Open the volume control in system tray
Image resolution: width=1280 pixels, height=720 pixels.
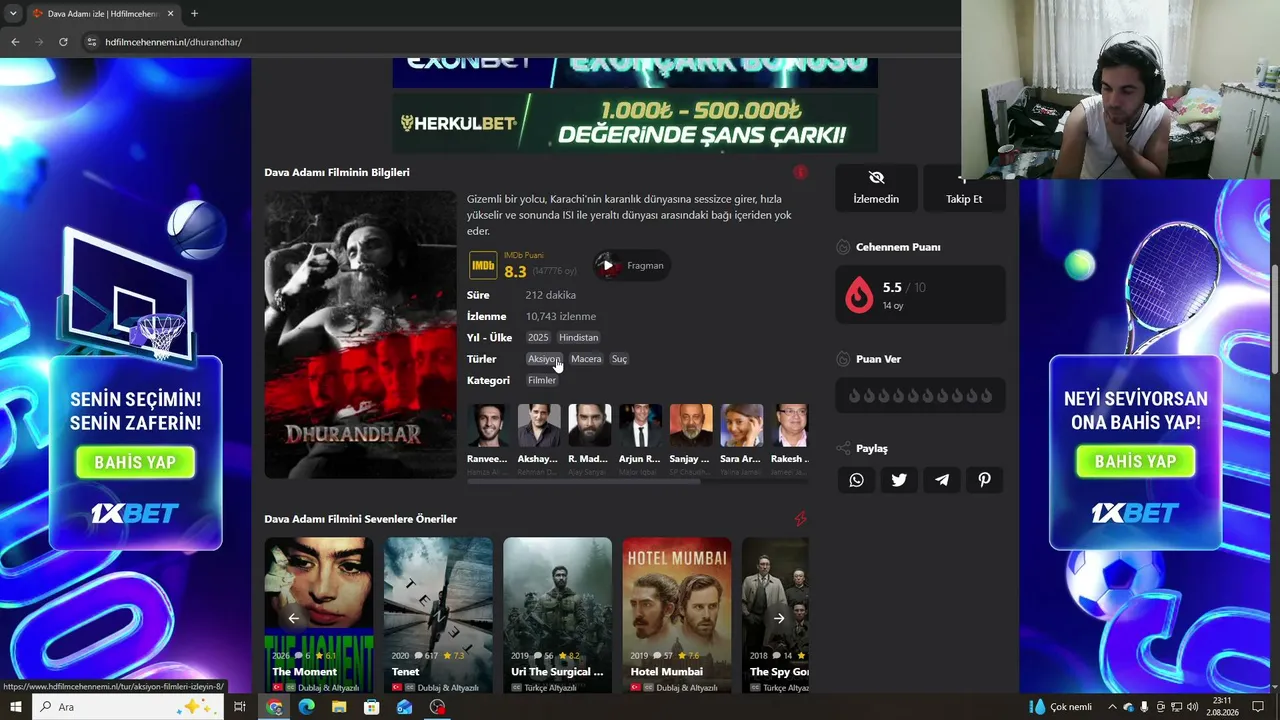tap(1192, 707)
